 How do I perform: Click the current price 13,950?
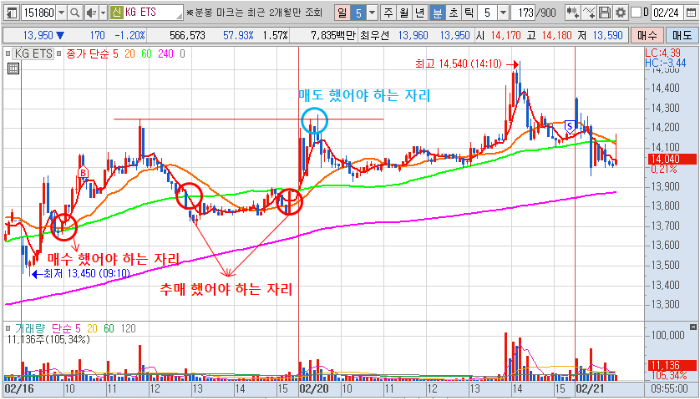point(38,35)
